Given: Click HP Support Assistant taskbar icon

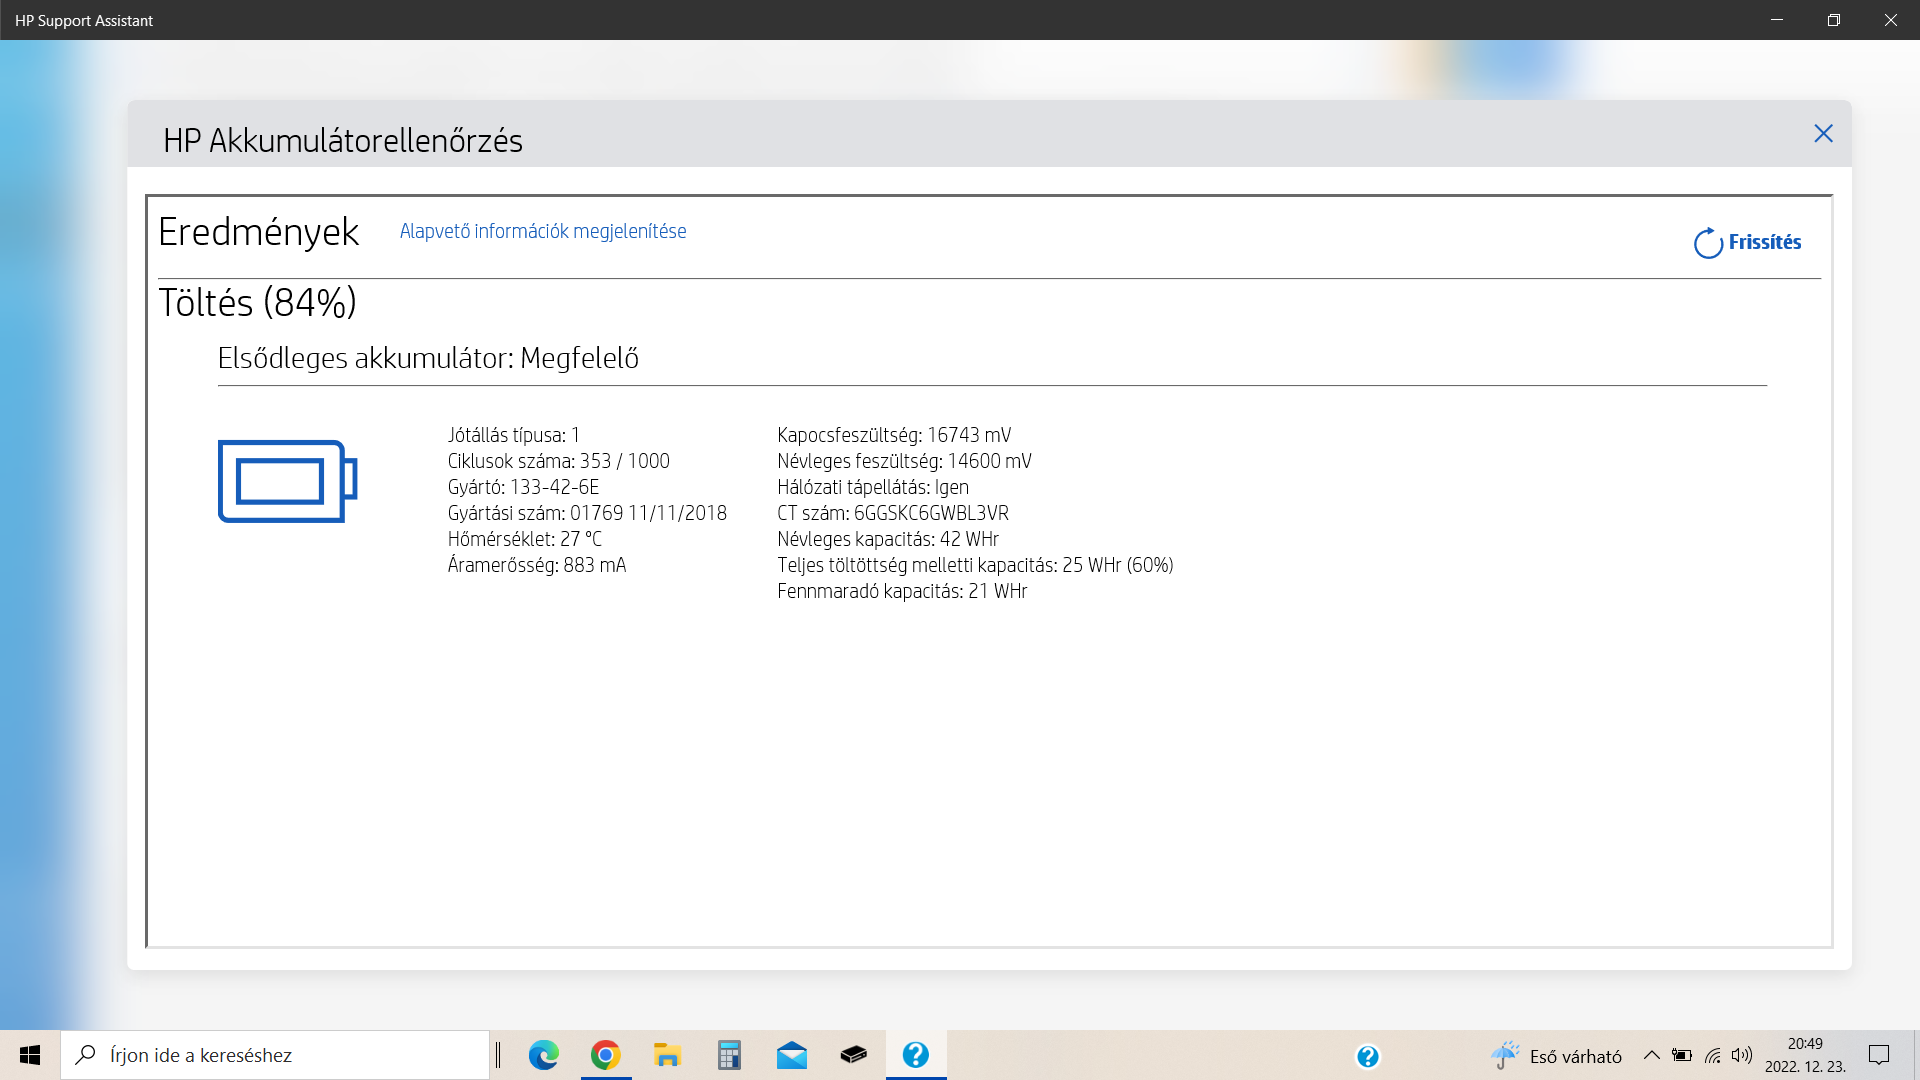Looking at the screenshot, I should pyautogui.click(x=916, y=1055).
